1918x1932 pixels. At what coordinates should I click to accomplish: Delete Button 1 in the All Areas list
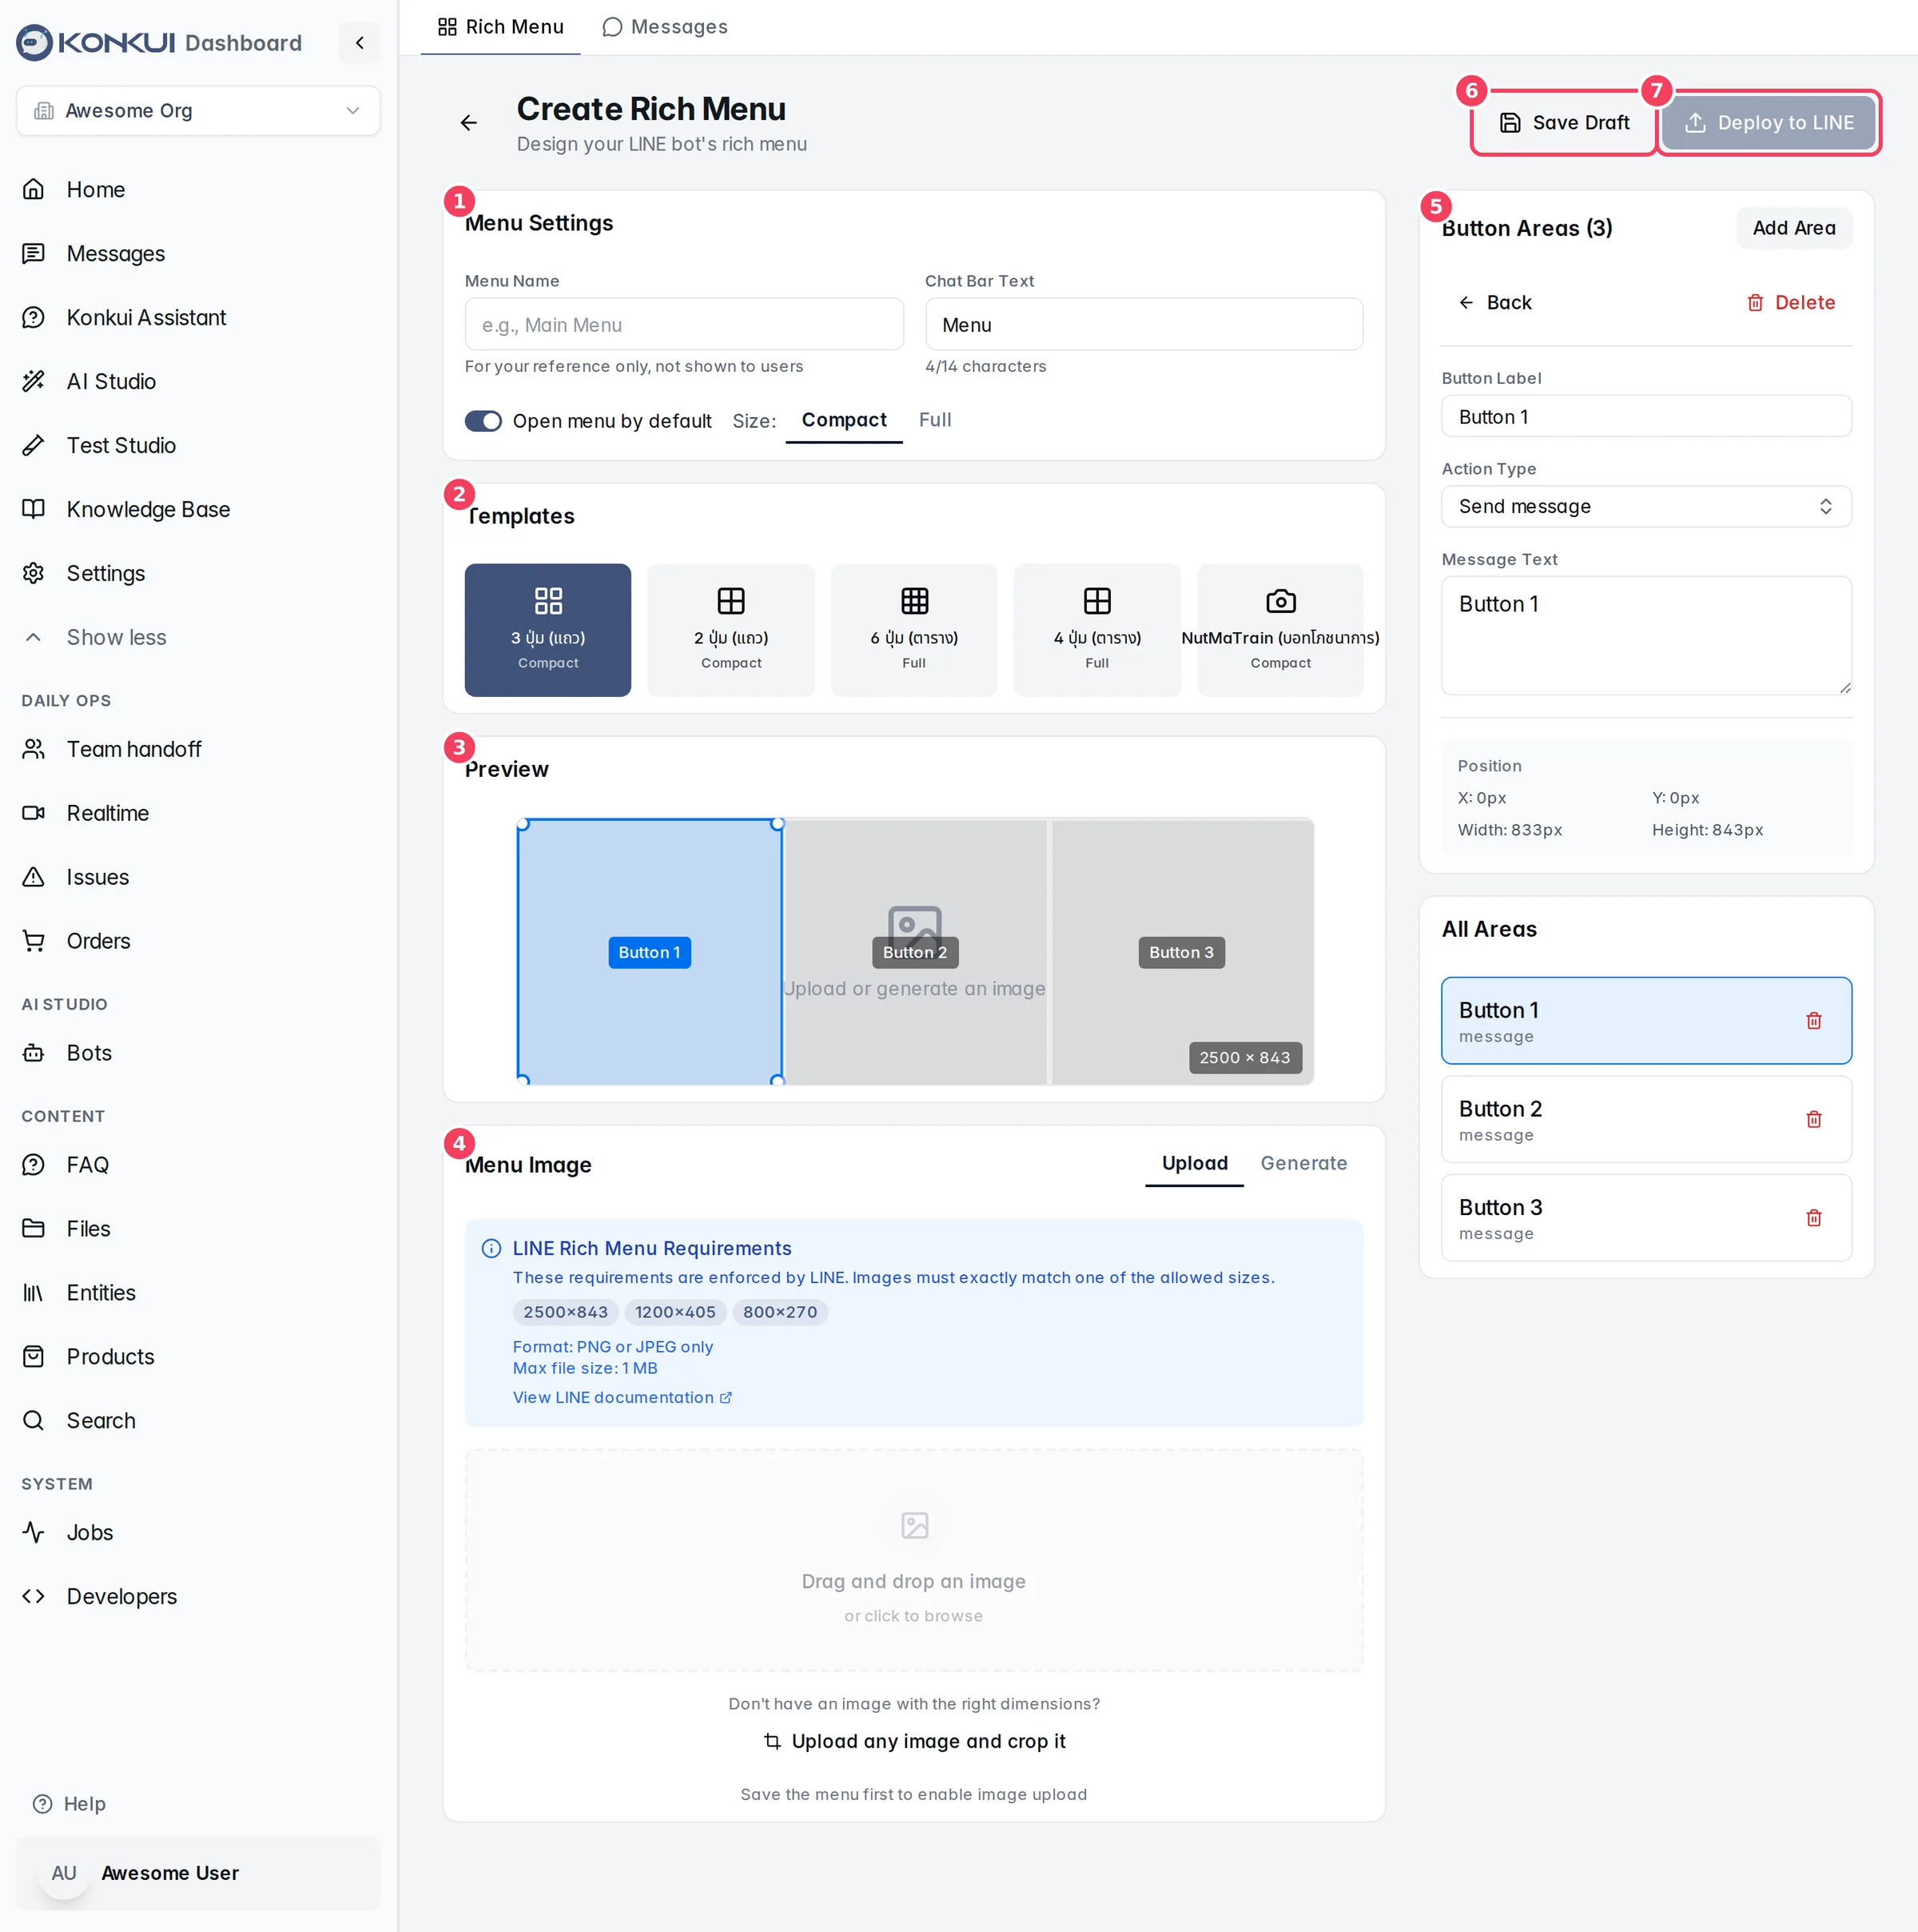[1813, 1021]
